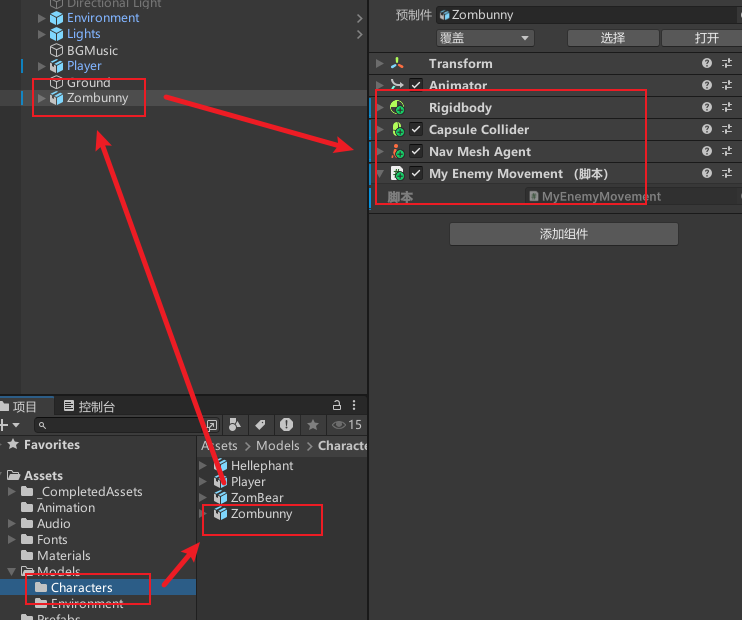Open help for My Enemy Movement script

click(707, 173)
